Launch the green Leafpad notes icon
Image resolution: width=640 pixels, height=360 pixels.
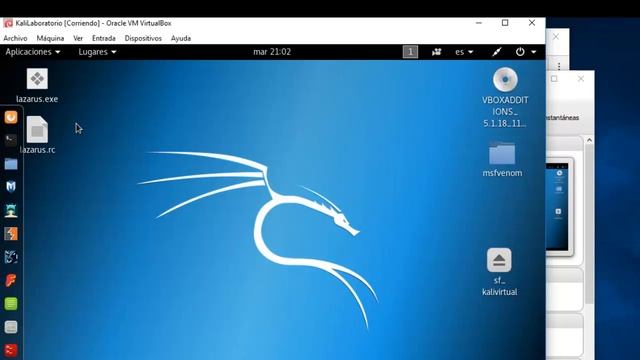click(x=11, y=304)
